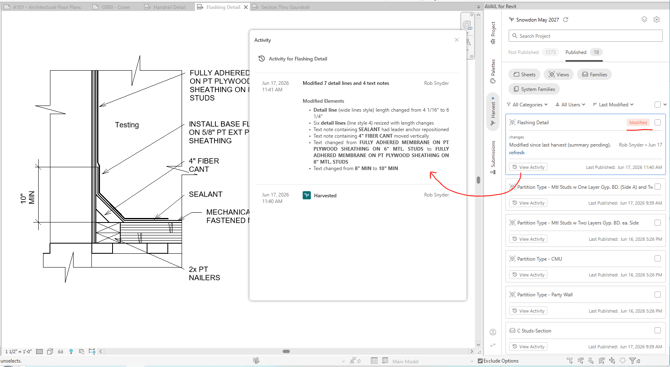Click the worksets icon in status bar
Screen dimensions: 670x367
256,361
